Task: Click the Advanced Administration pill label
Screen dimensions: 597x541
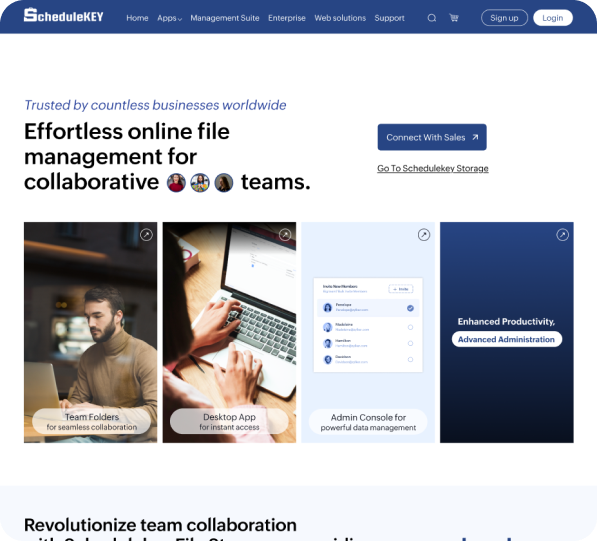Action: tap(506, 339)
